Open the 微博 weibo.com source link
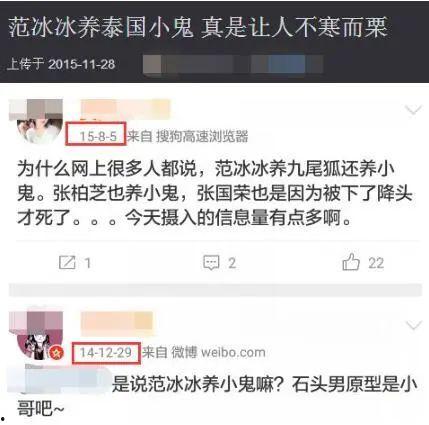 [x=219, y=352]
